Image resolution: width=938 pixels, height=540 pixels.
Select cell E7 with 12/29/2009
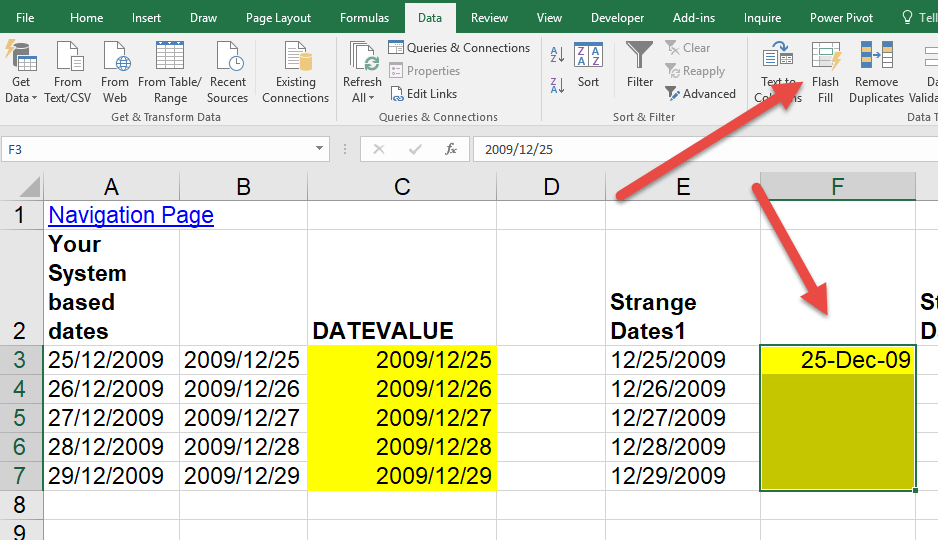click(x=683, y=476)
